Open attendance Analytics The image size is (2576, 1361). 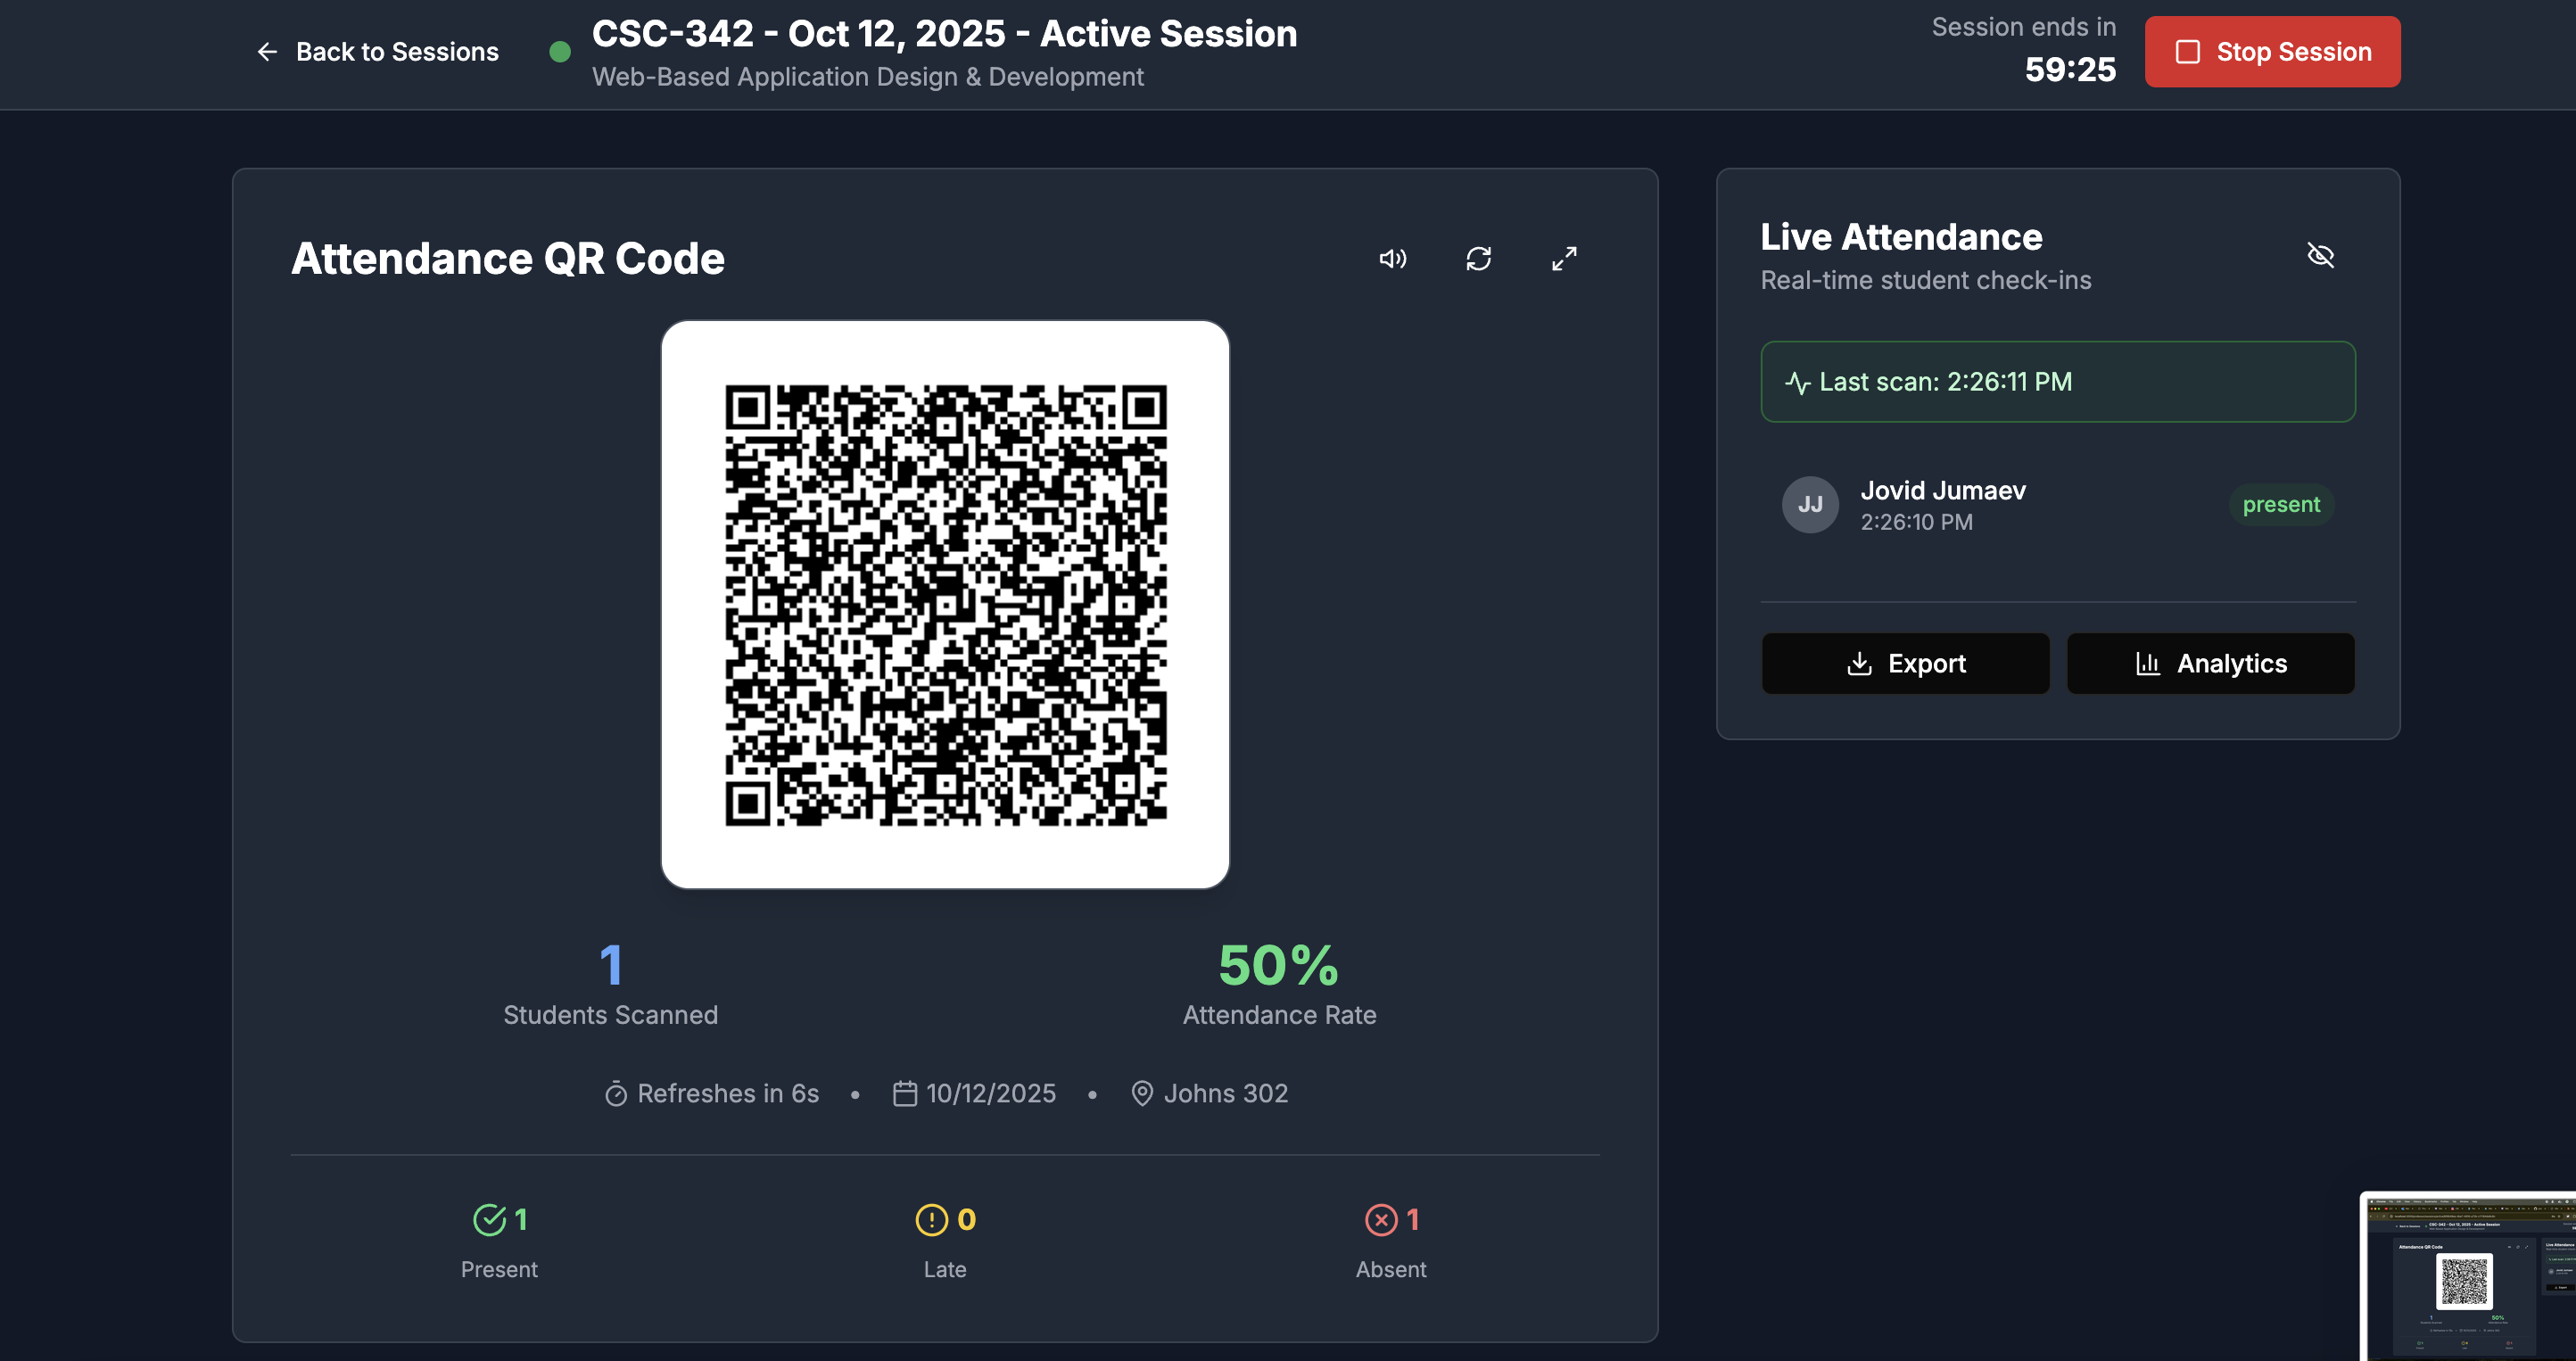[2210, 664]
